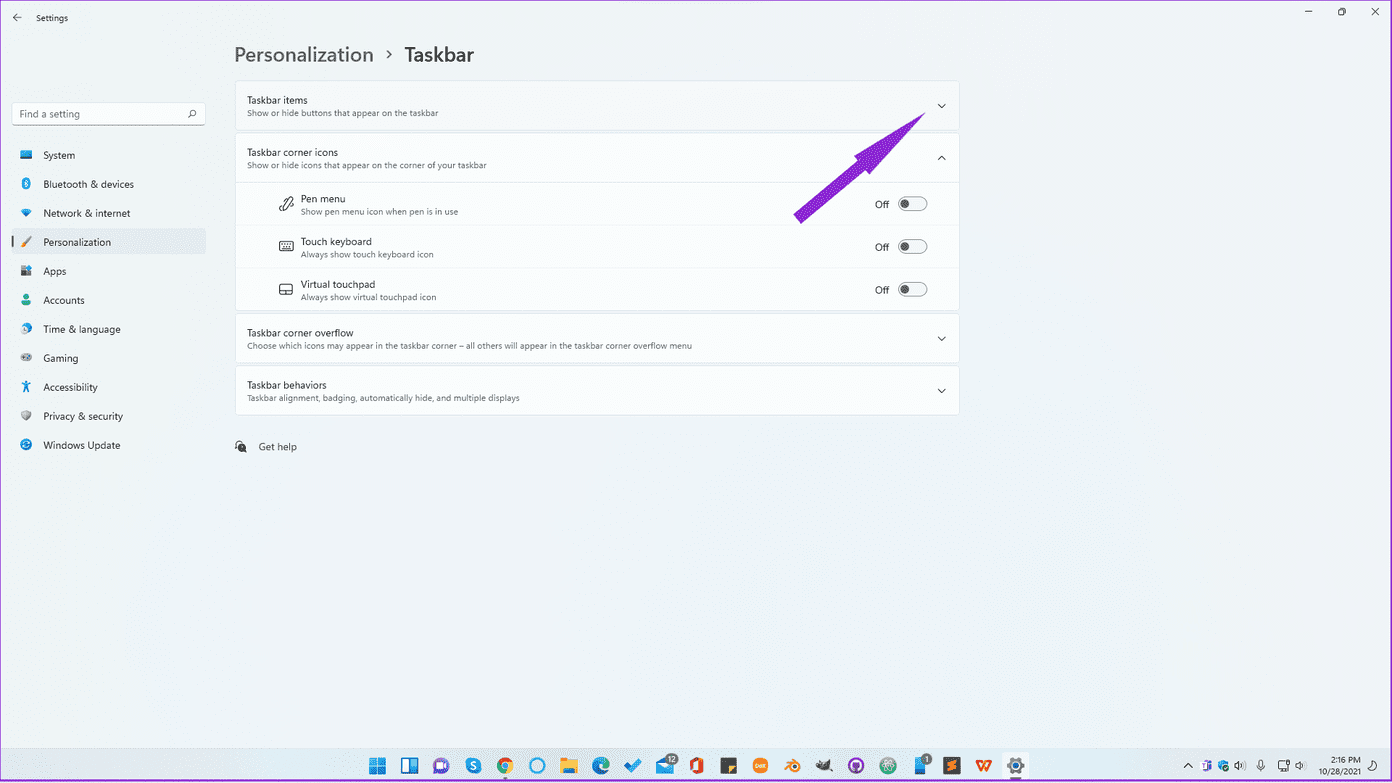Open Gaming settings in the sidebar
Image resolution: width=1392 pixels, height=783 pixels.
108,358
